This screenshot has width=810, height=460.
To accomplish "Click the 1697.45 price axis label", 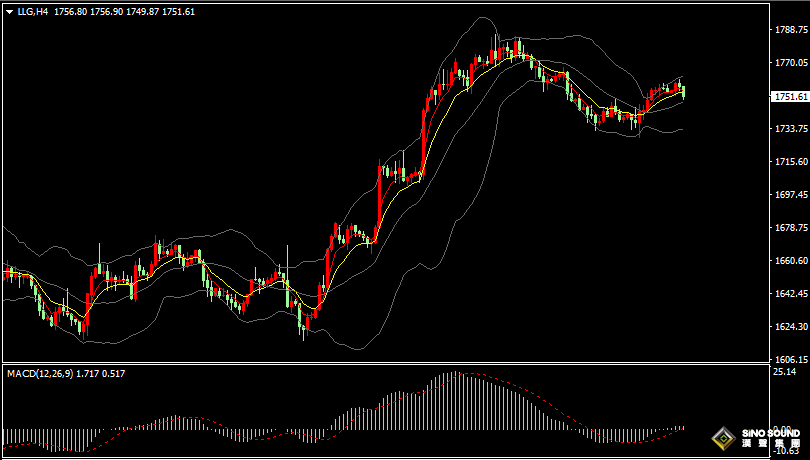I will point(790,196).
